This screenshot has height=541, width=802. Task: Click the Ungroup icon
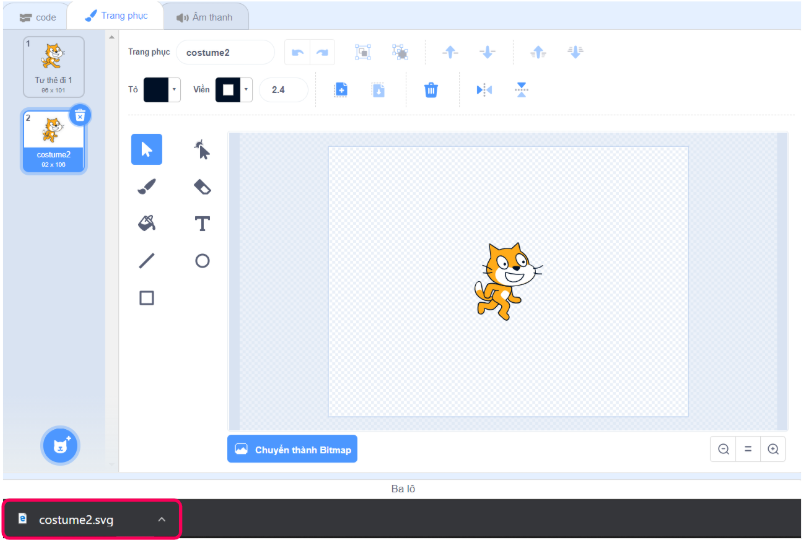(x=400, y=52)
